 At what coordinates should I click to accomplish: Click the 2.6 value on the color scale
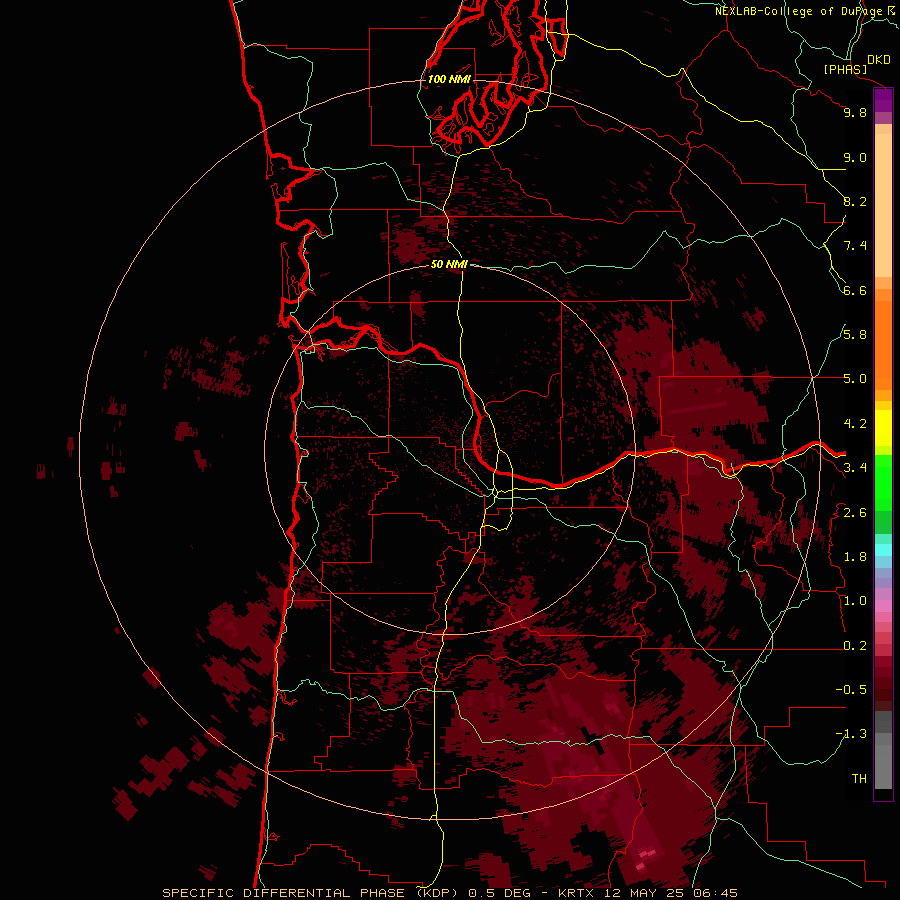[x=855, y=513]
